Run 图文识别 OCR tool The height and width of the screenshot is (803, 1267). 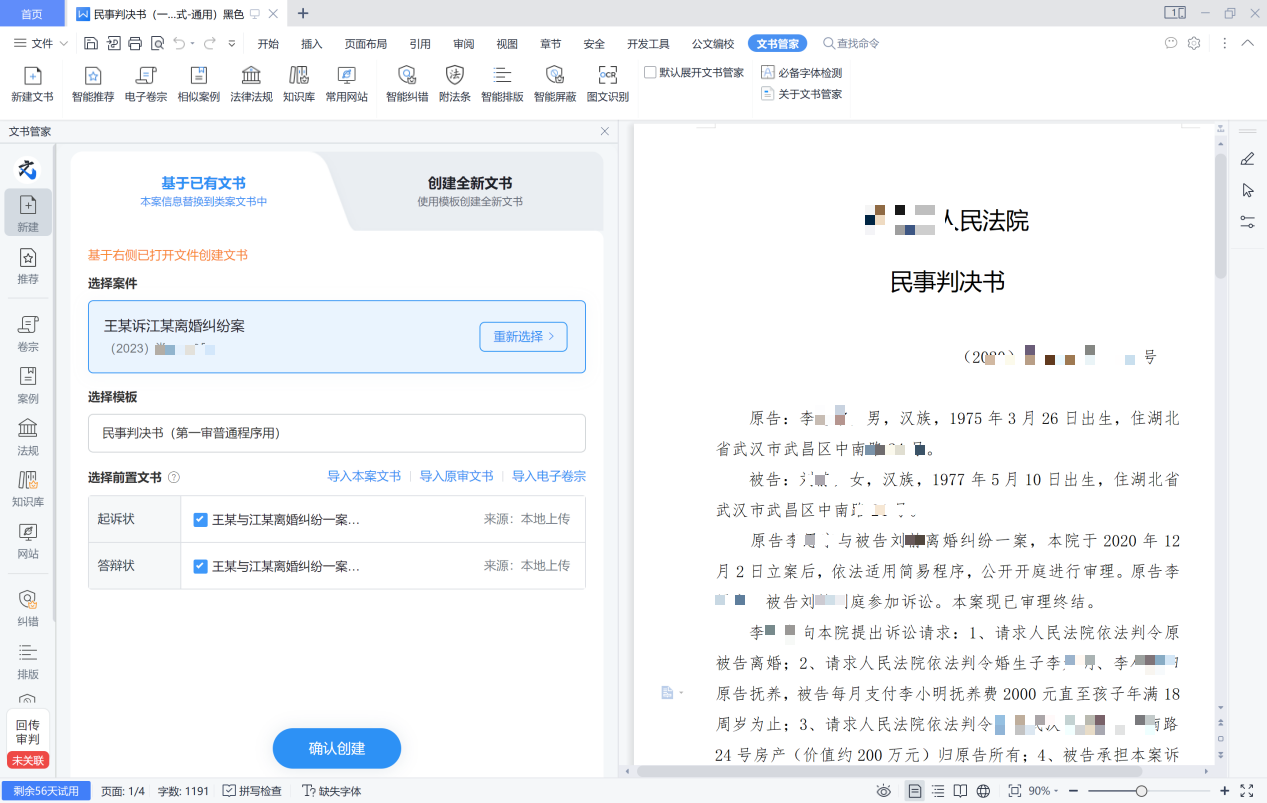(607, 84)
